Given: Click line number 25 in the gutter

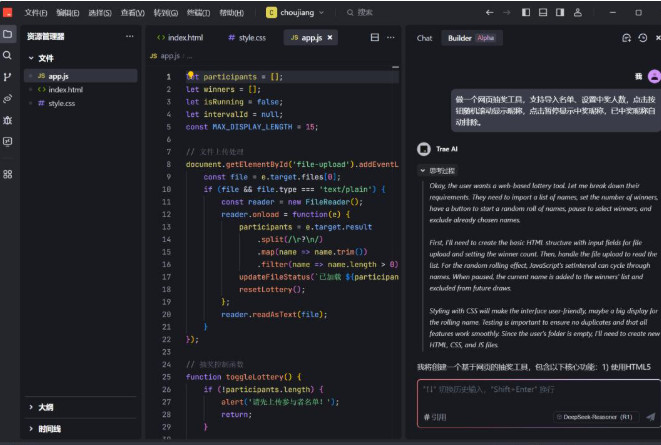Looking at the screenshot, I should [167, 377].
